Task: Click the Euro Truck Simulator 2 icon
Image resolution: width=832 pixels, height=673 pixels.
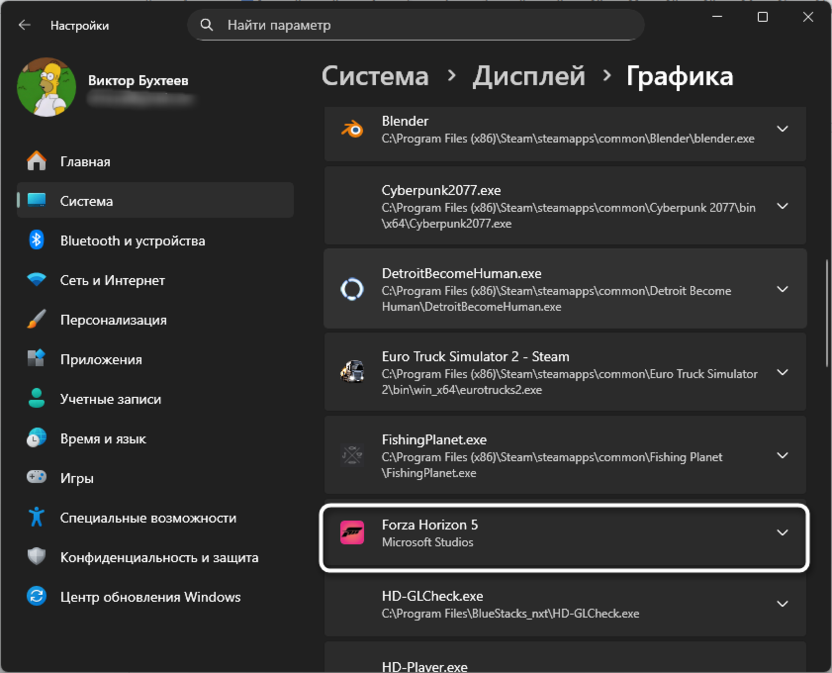Action: (352, 372)
